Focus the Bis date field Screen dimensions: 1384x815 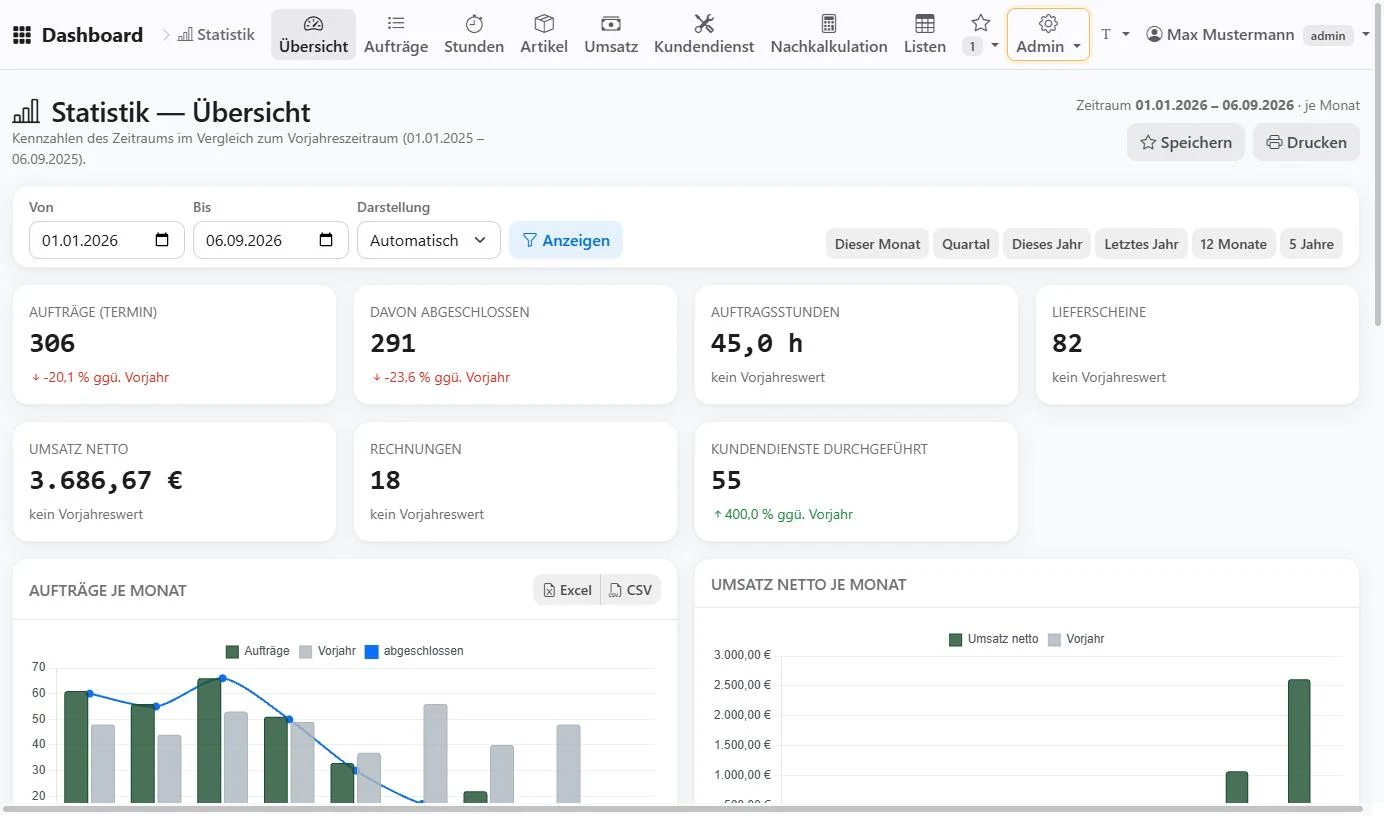(271, 240)
